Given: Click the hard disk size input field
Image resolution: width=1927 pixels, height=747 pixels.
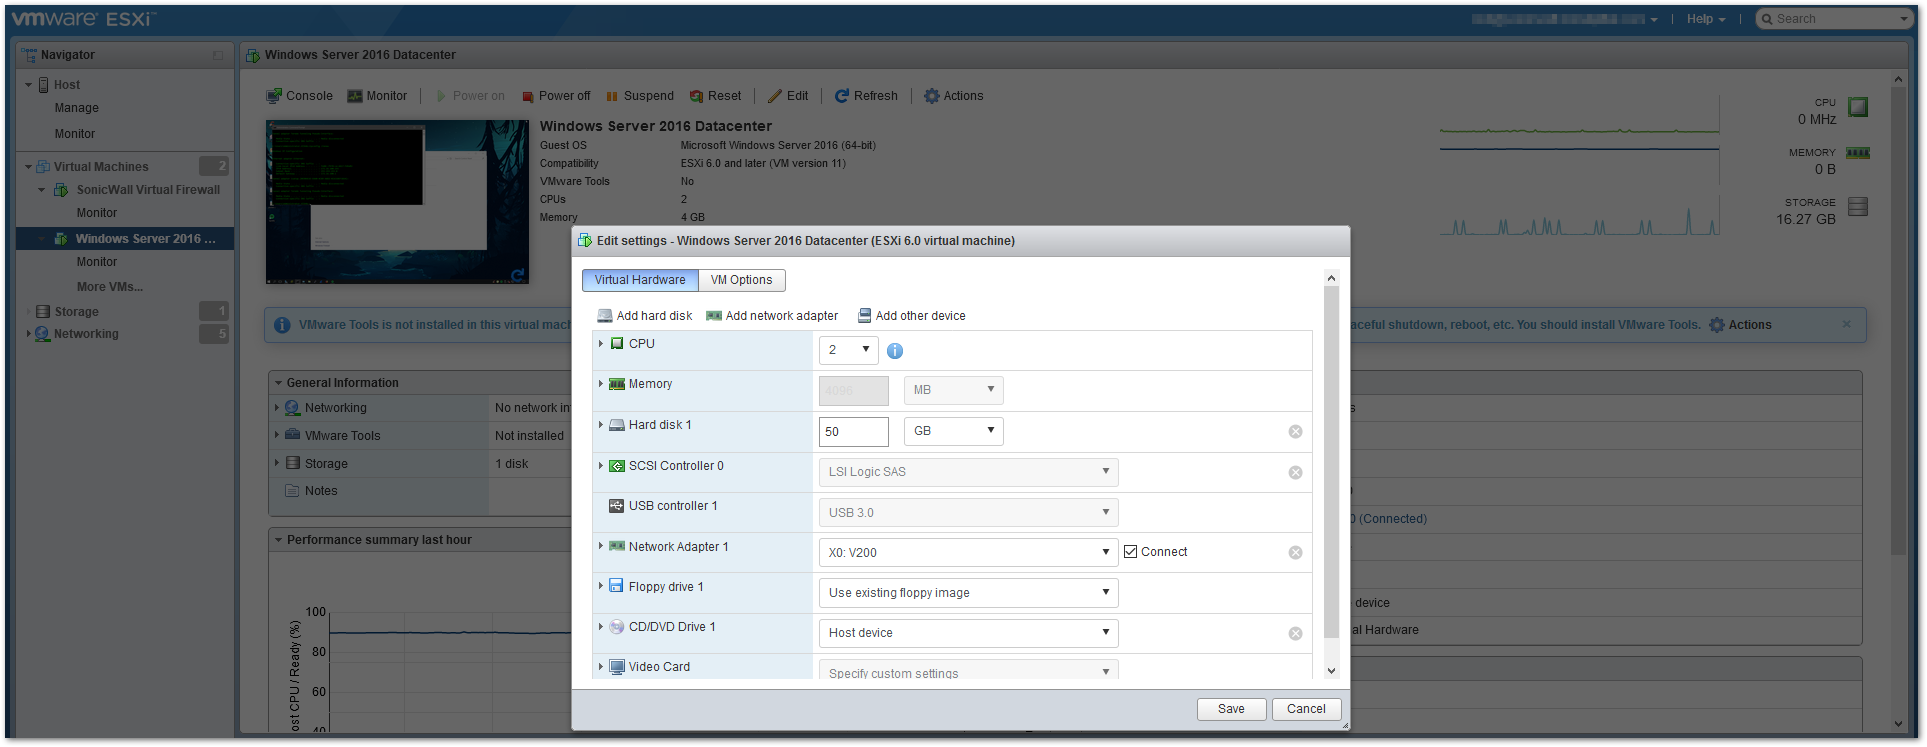Looking at the screenshot, I should (x=853, y=432).
